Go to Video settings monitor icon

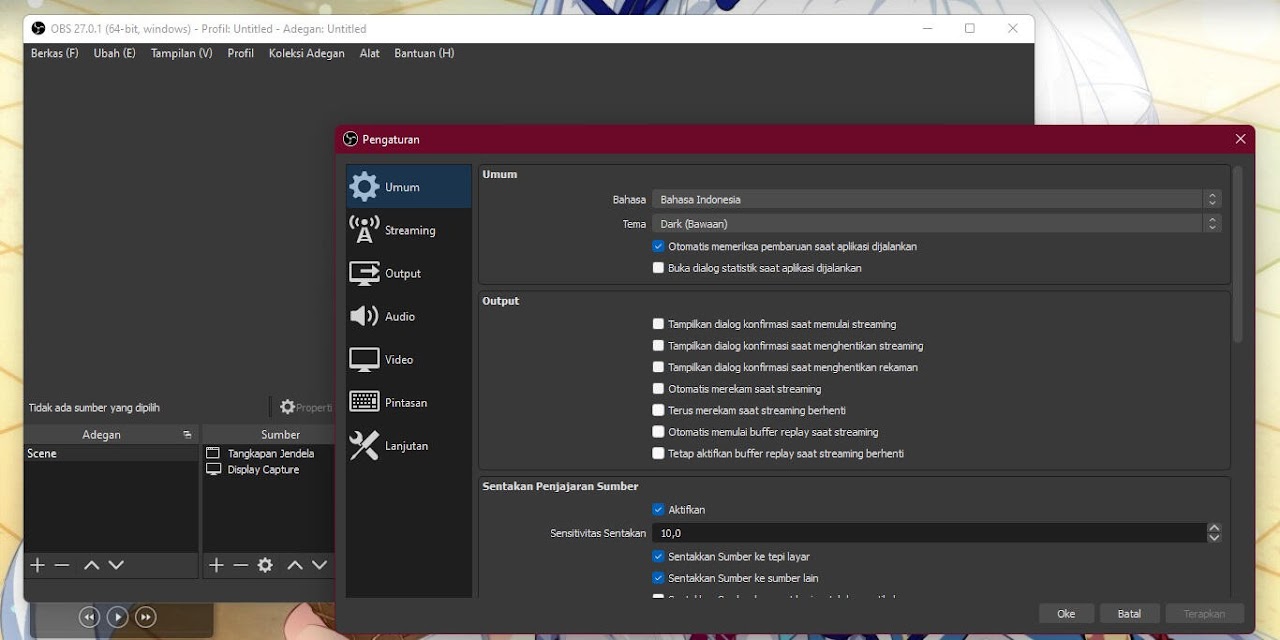coord(364,359)
